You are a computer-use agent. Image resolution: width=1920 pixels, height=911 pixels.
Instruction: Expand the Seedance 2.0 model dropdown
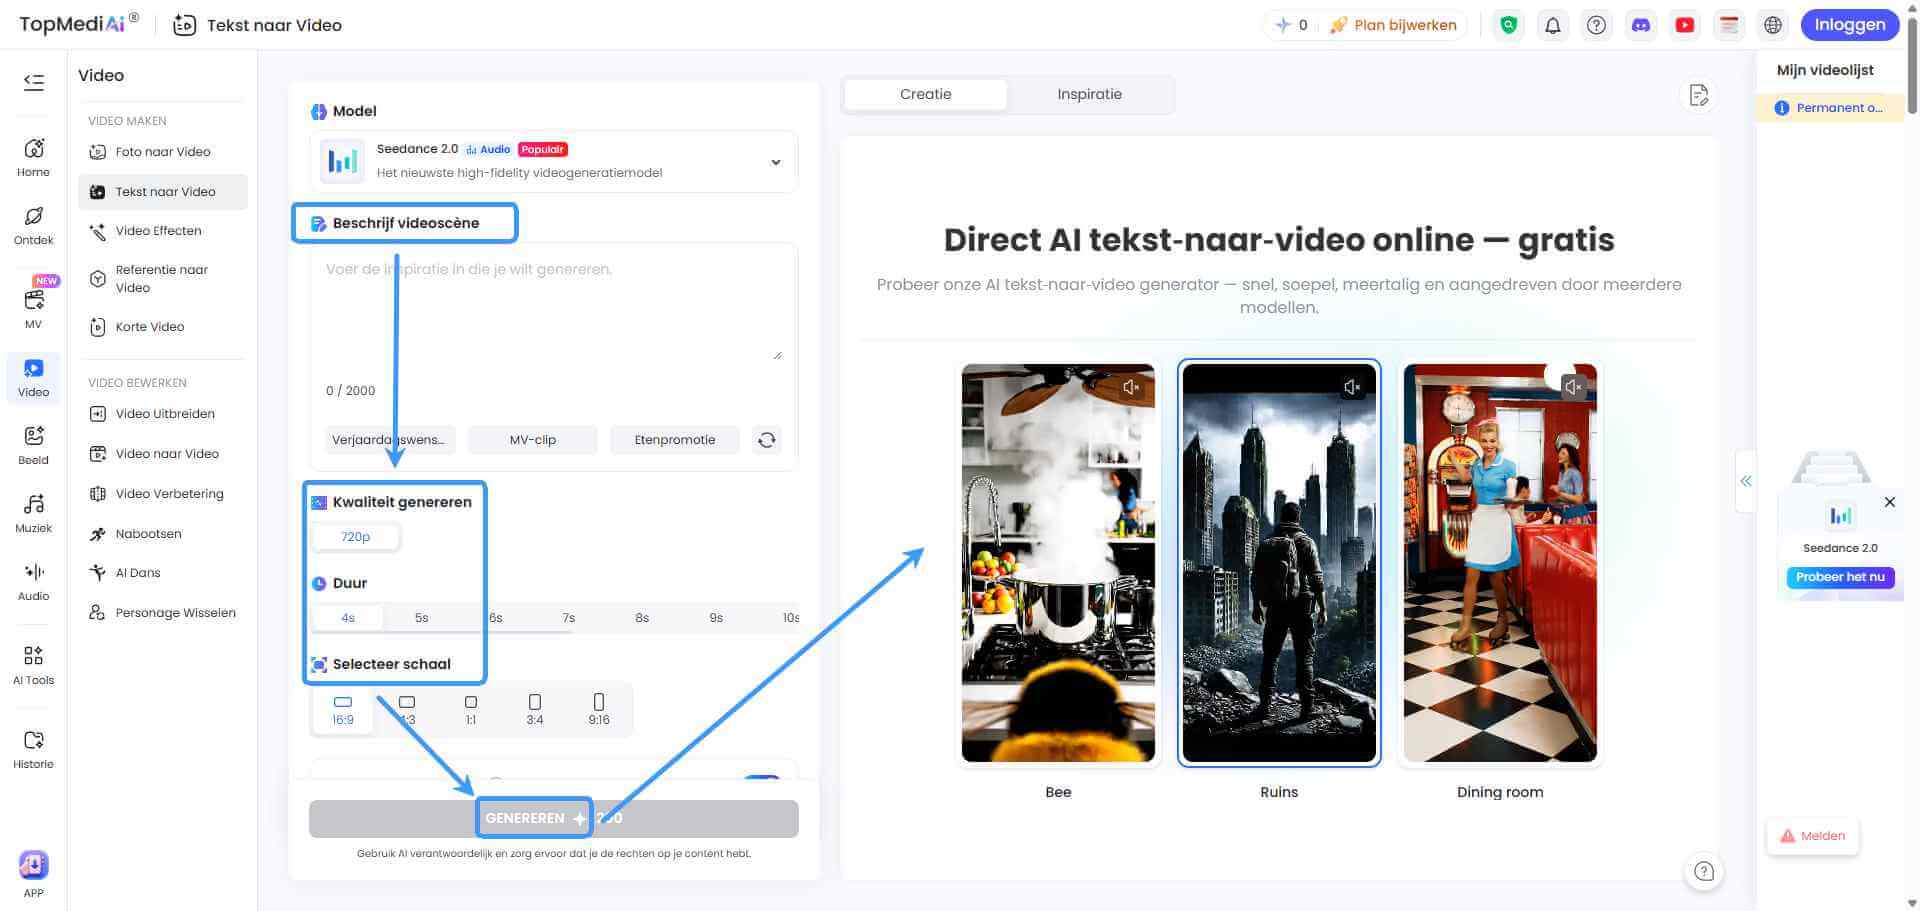775,162
